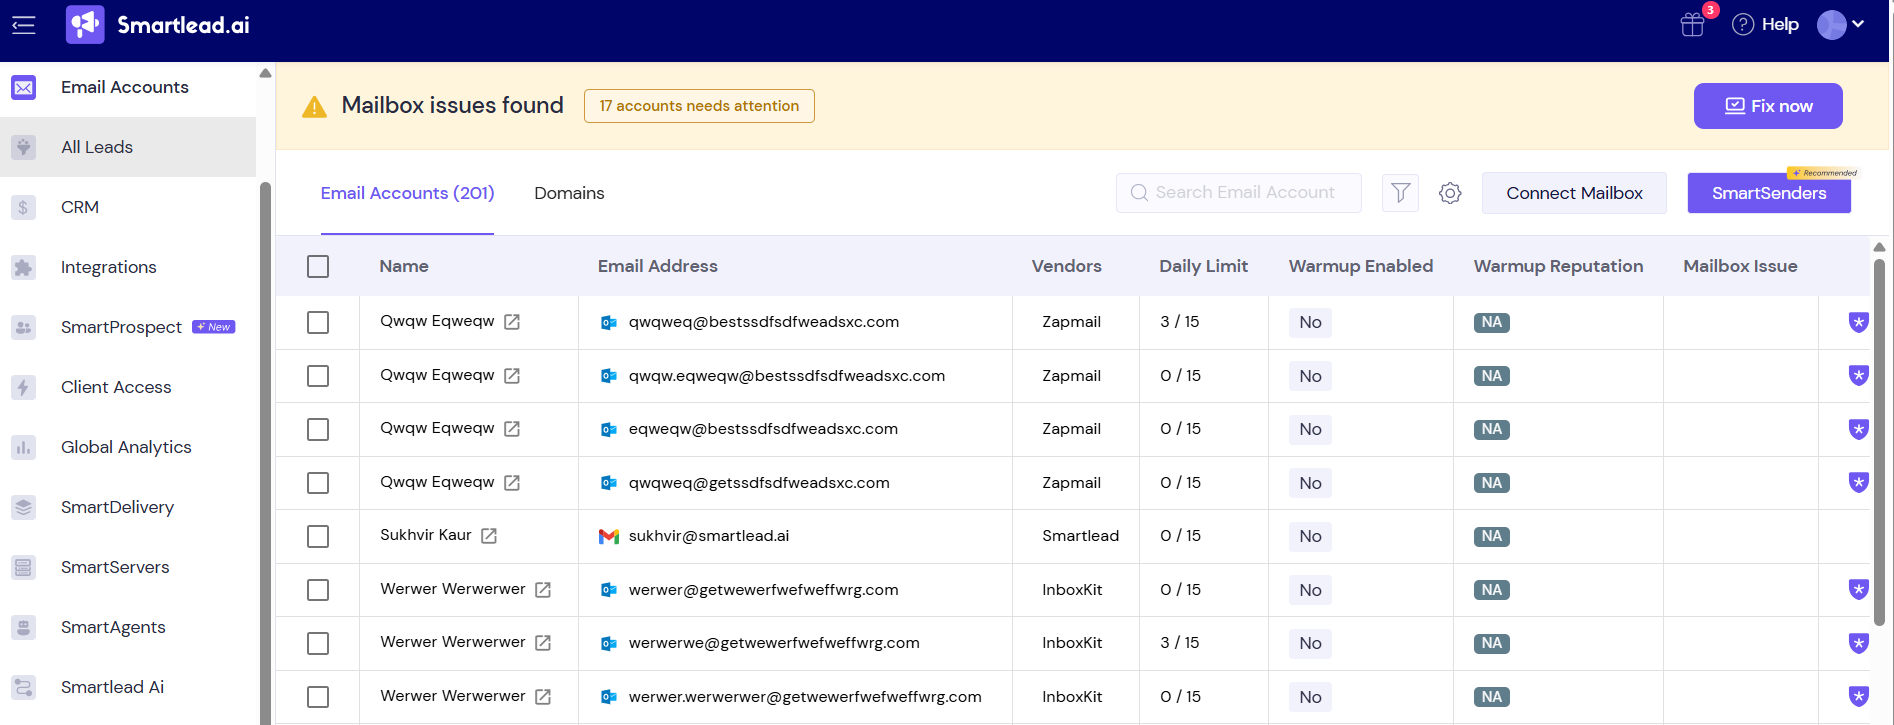
Task: Click the hamburger menu collapse icon
Action: [24, 25]
